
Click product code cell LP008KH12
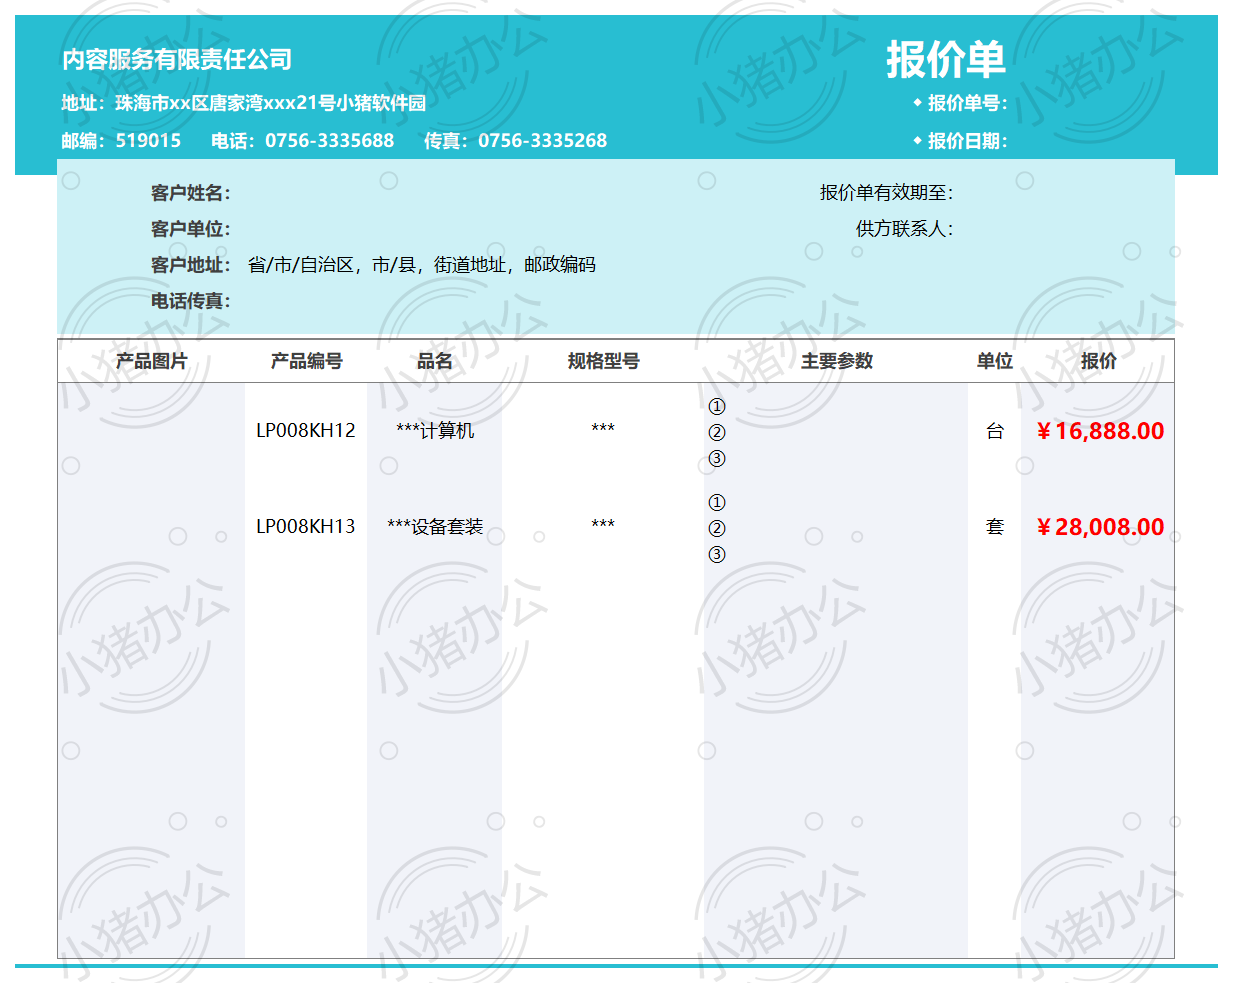coord(306,431)
